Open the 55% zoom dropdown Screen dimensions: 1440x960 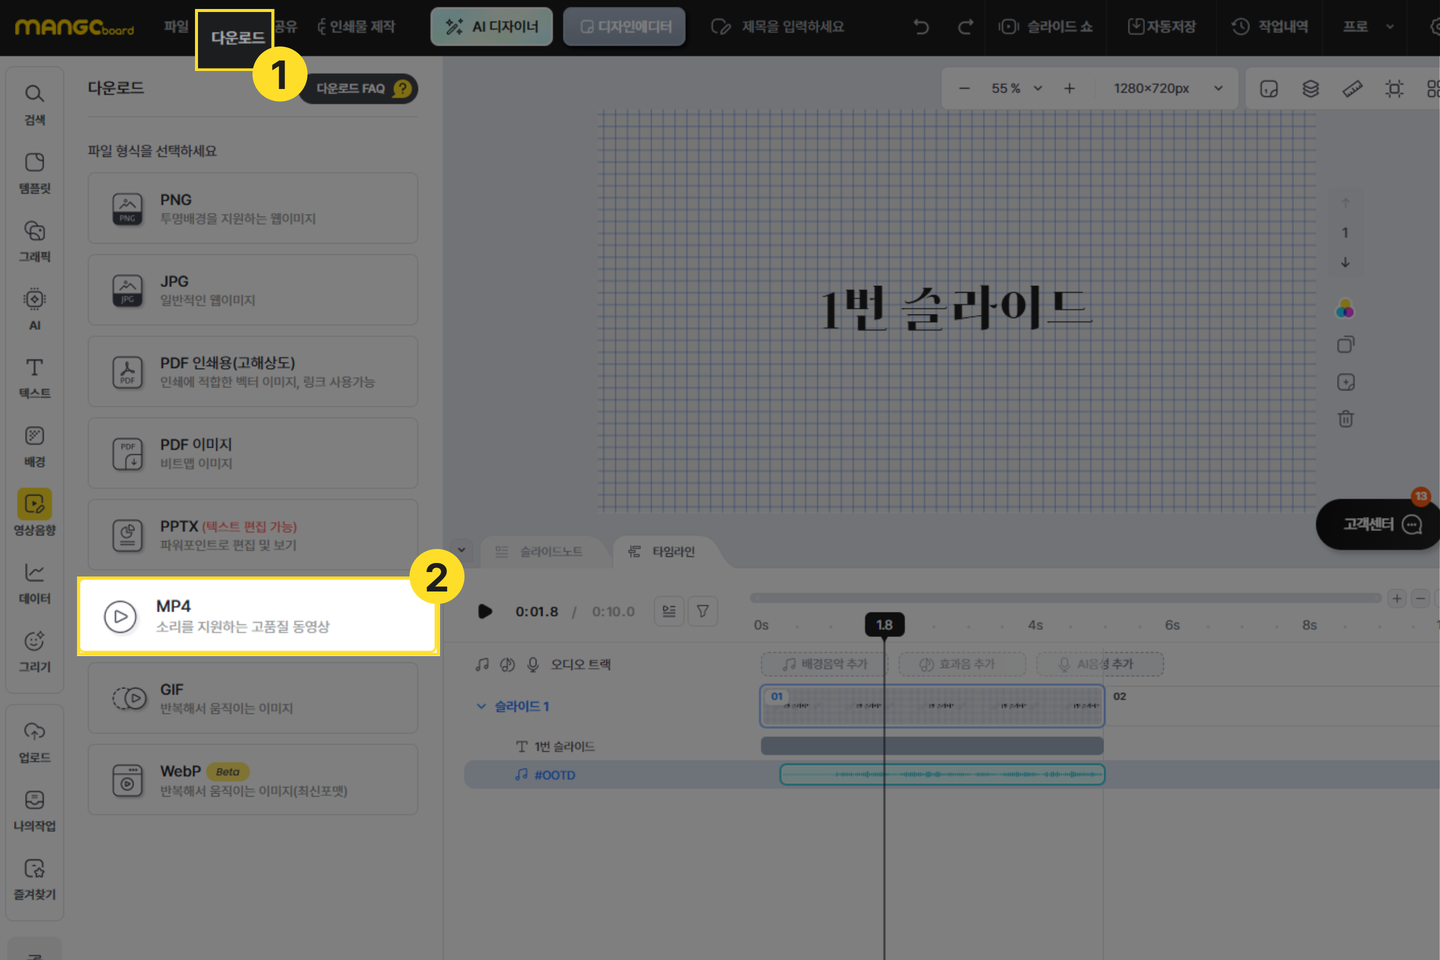(x=1016, y=89)
